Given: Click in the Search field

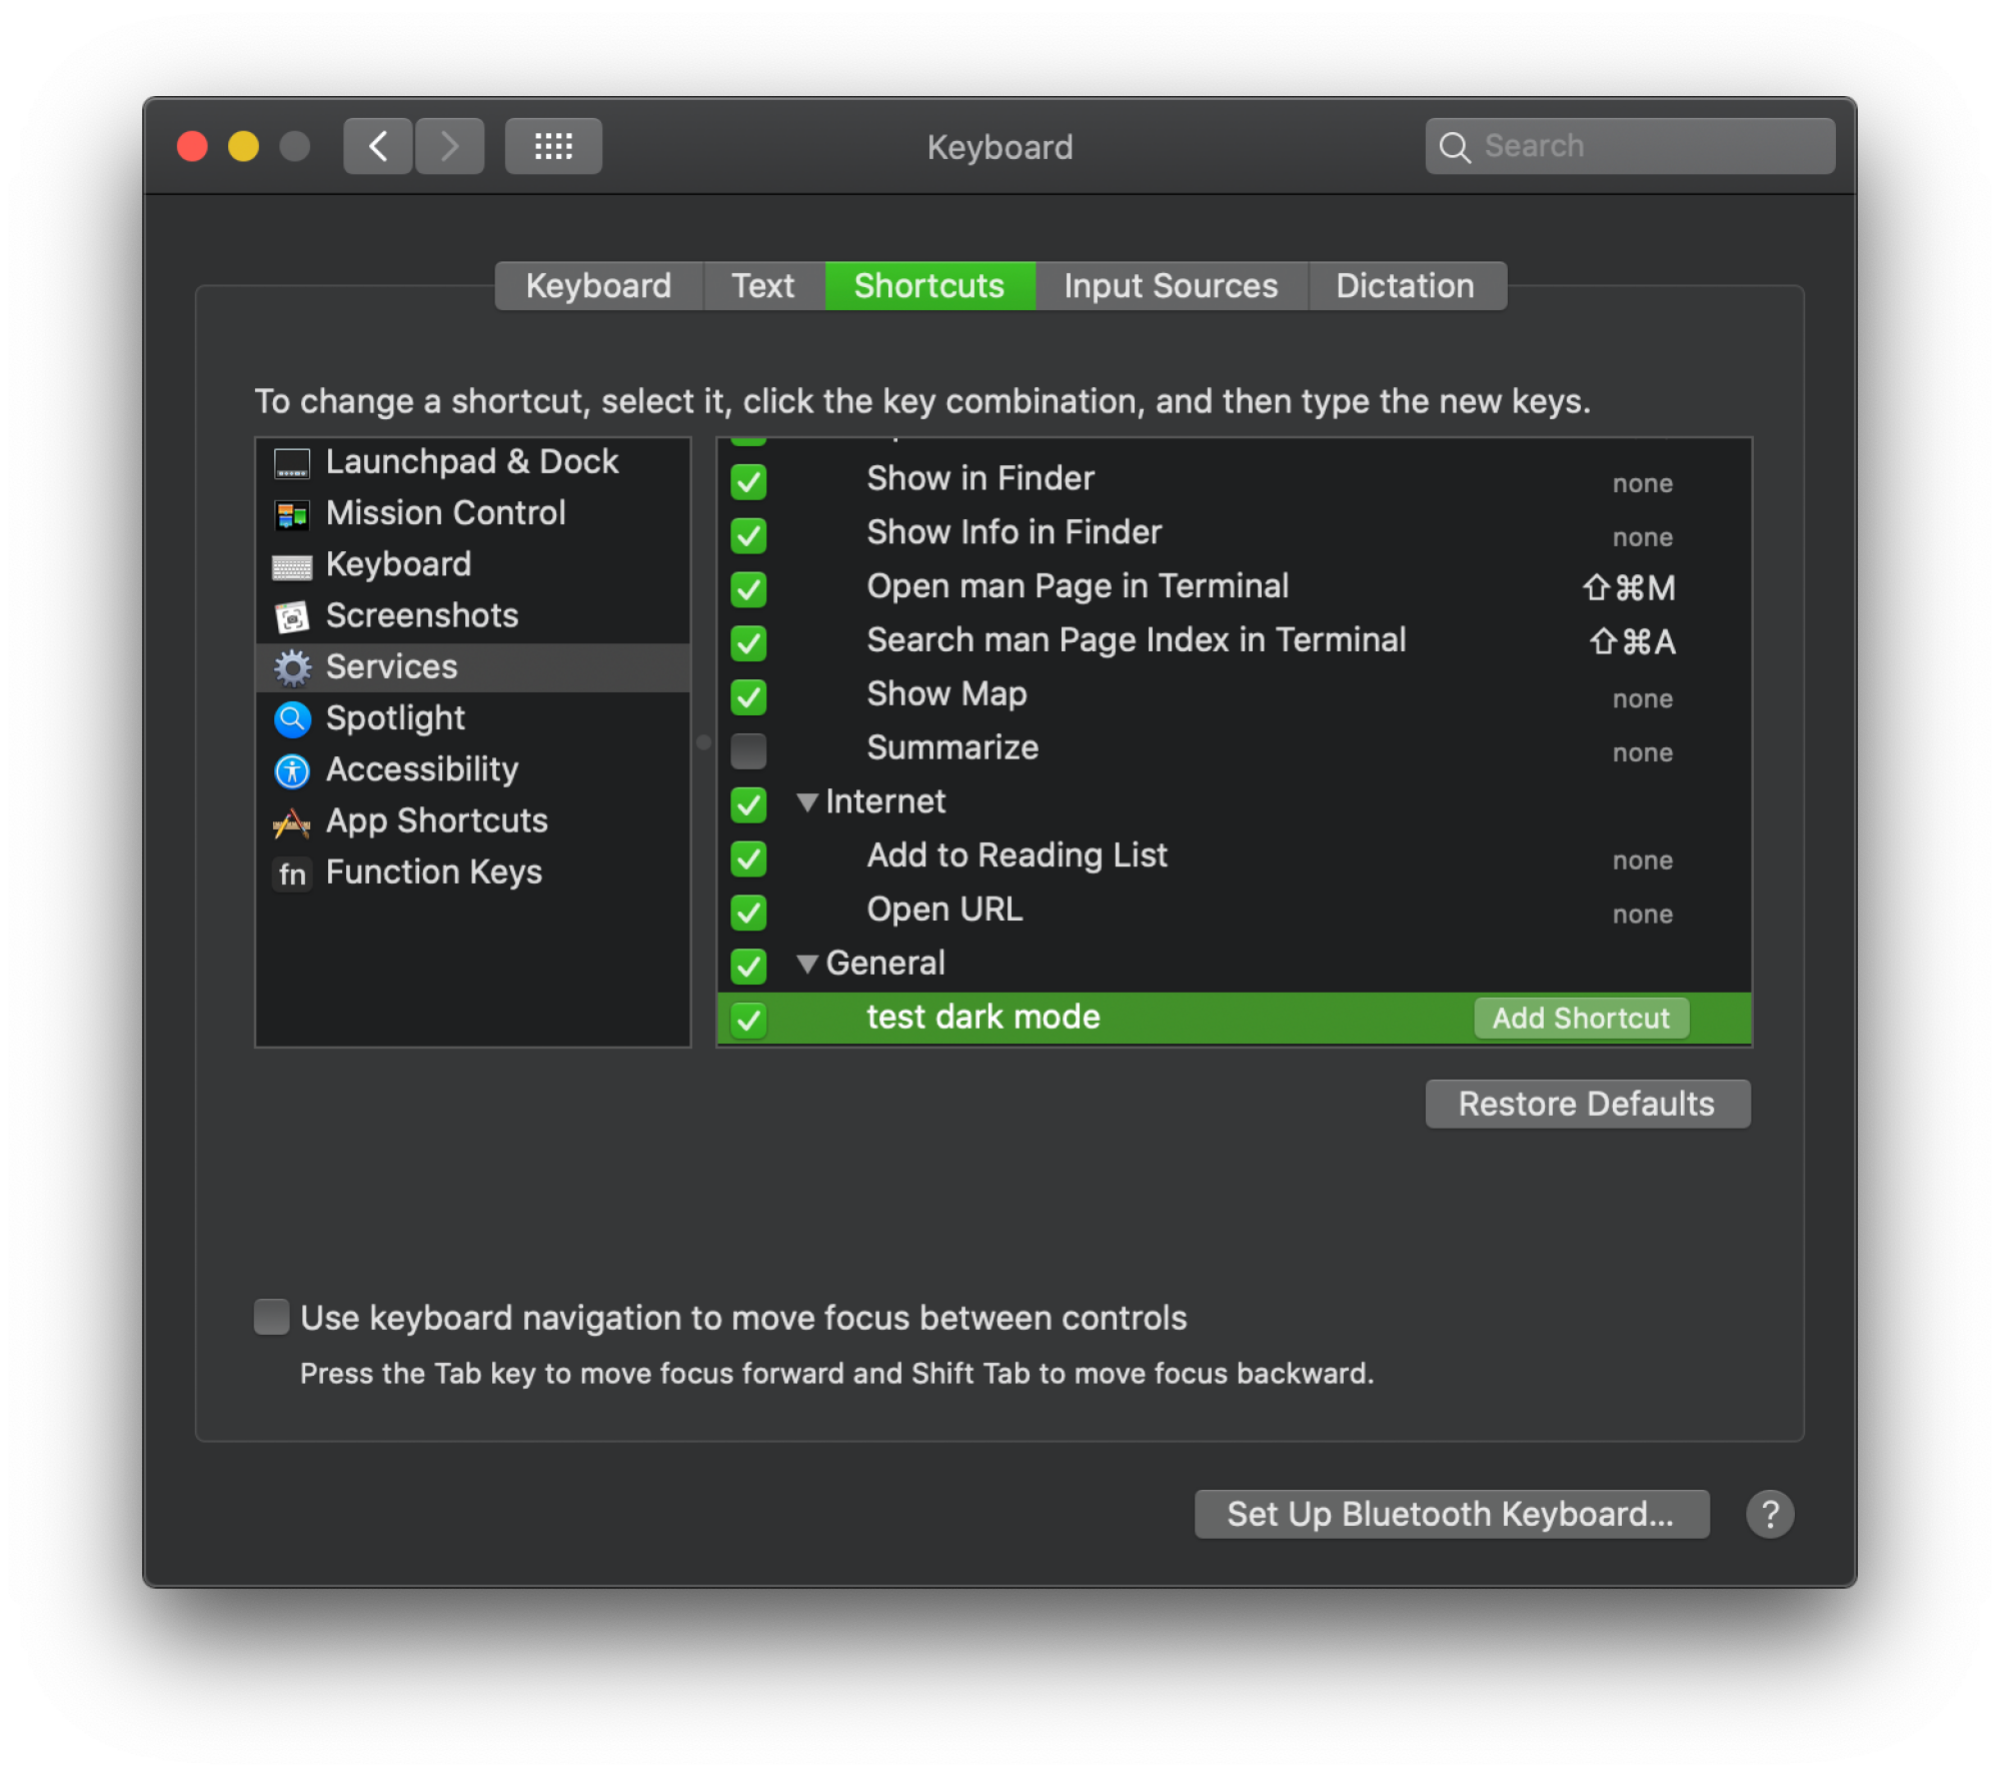Looking at the screenshot, I should coord(1630,146).
